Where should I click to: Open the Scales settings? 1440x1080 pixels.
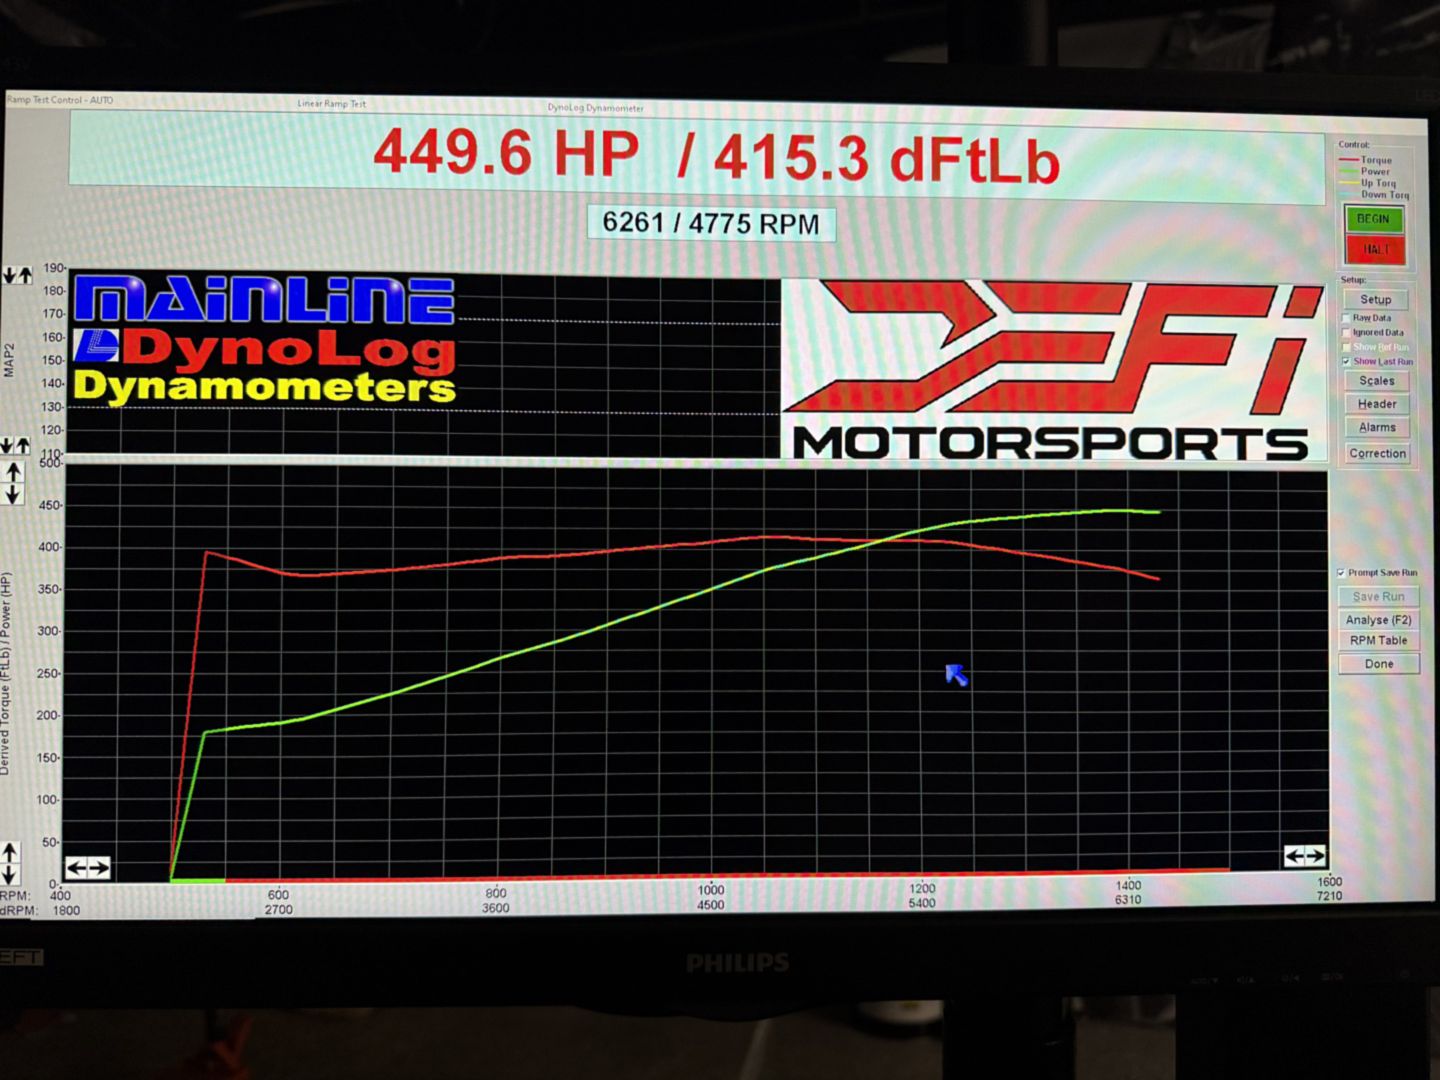tap(1377, 381)
